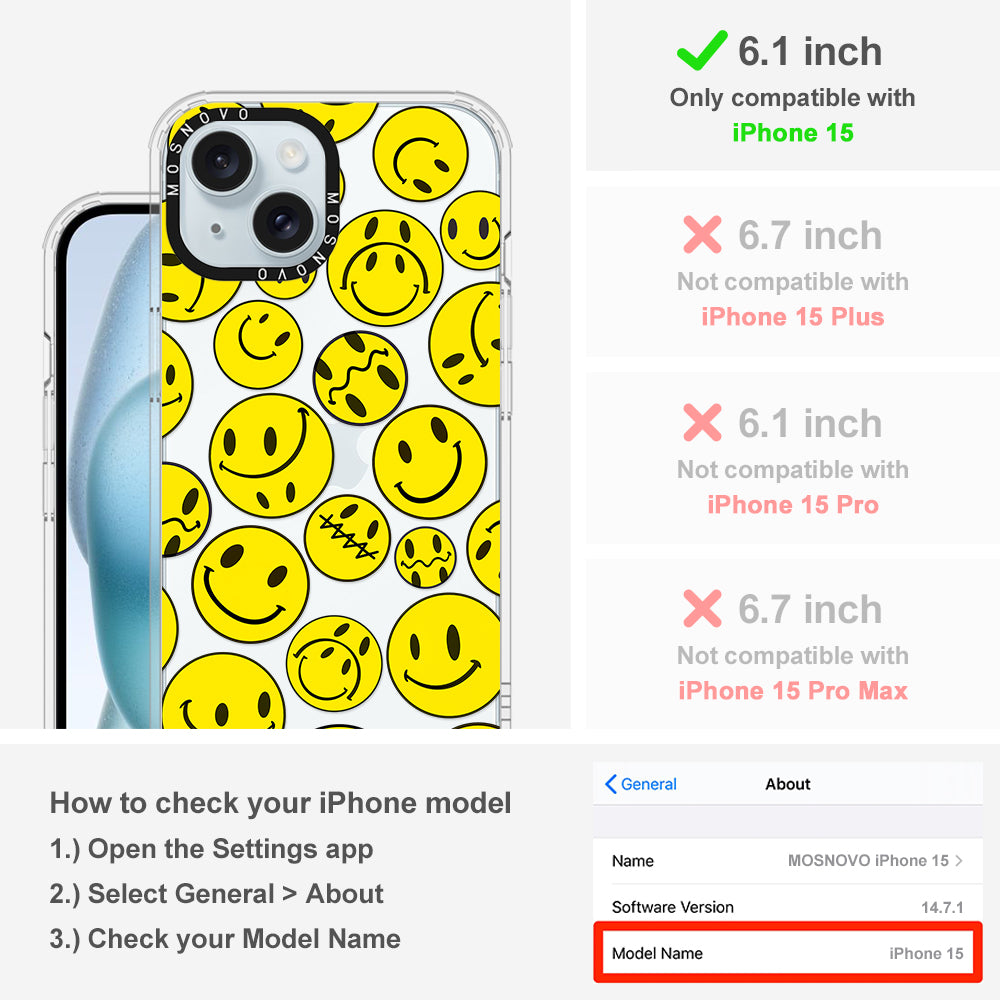Click the upper camera lens on the case
The width and height of the screenshot is (1000, 1000).
(x=222, y=159)
